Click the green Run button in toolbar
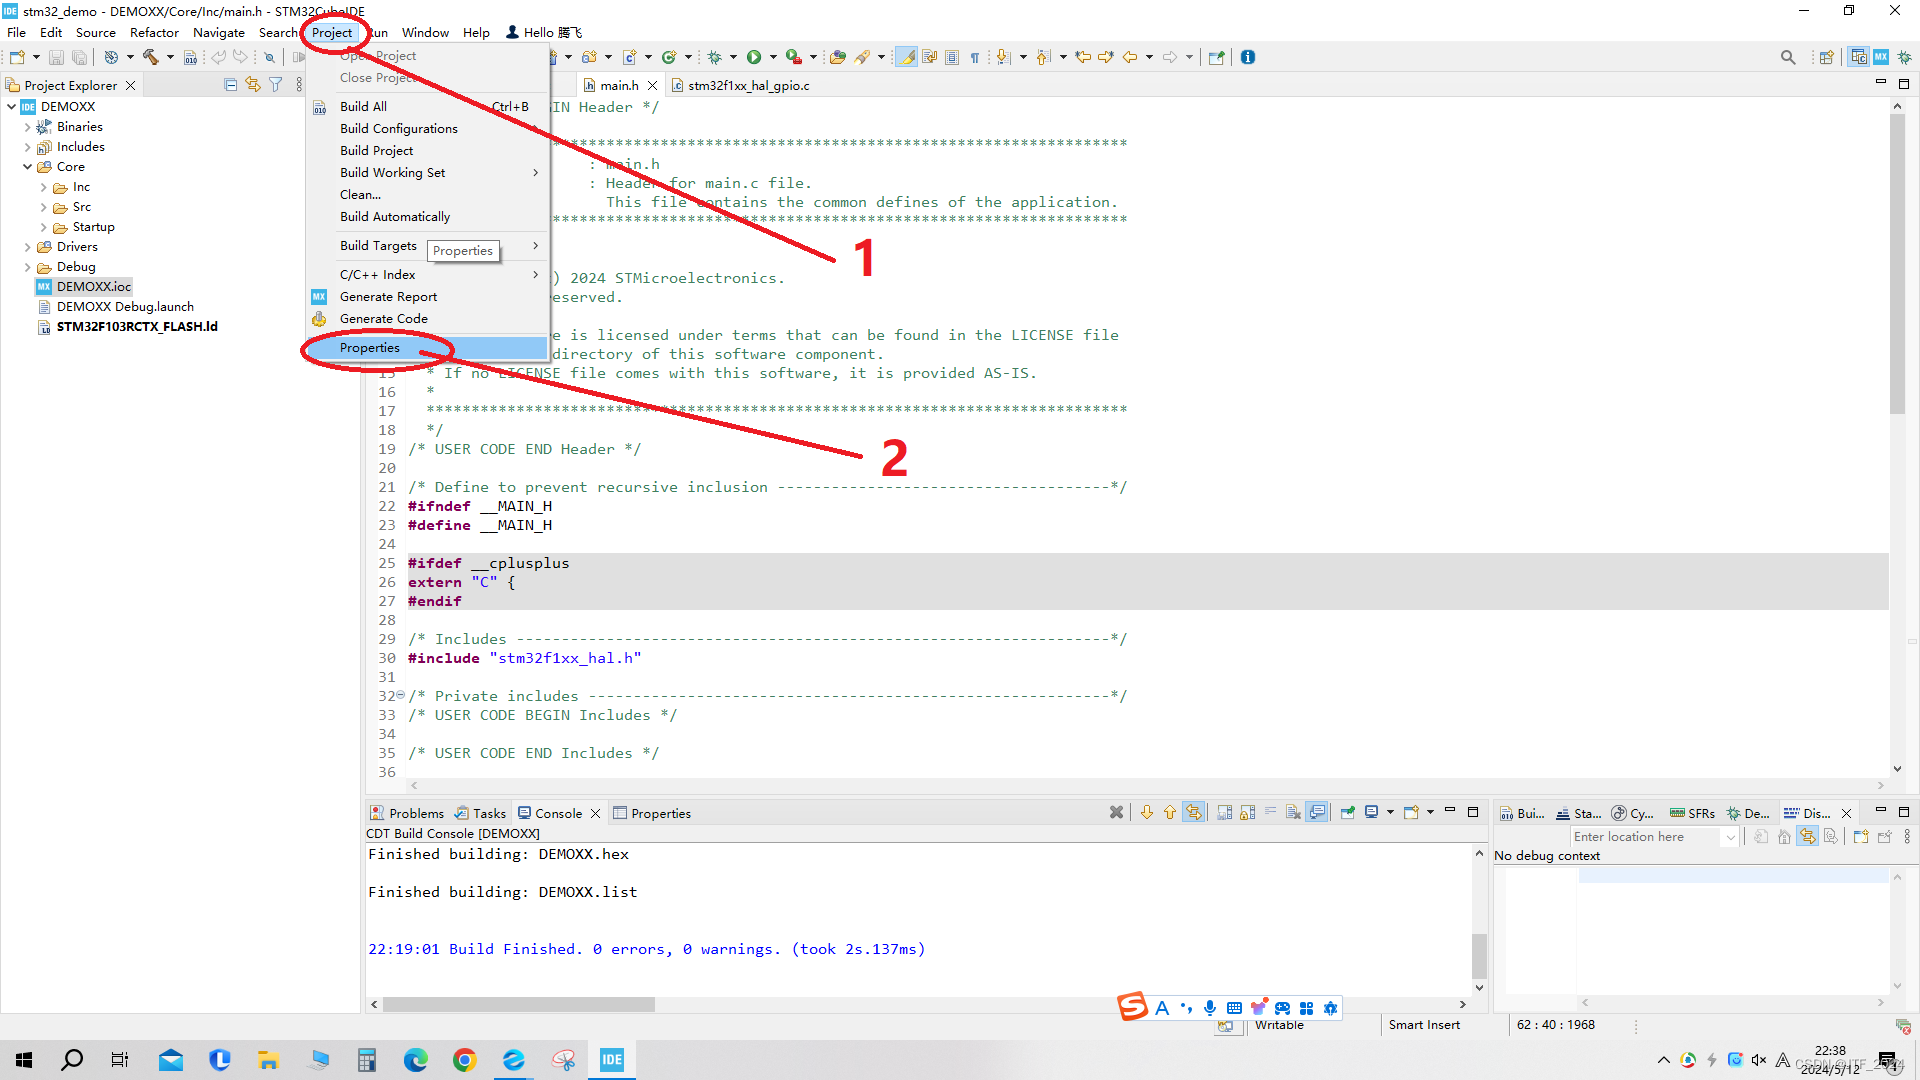Image resolution: width=1920 pixels, height=1080 pixels. [x=754, y=57]
